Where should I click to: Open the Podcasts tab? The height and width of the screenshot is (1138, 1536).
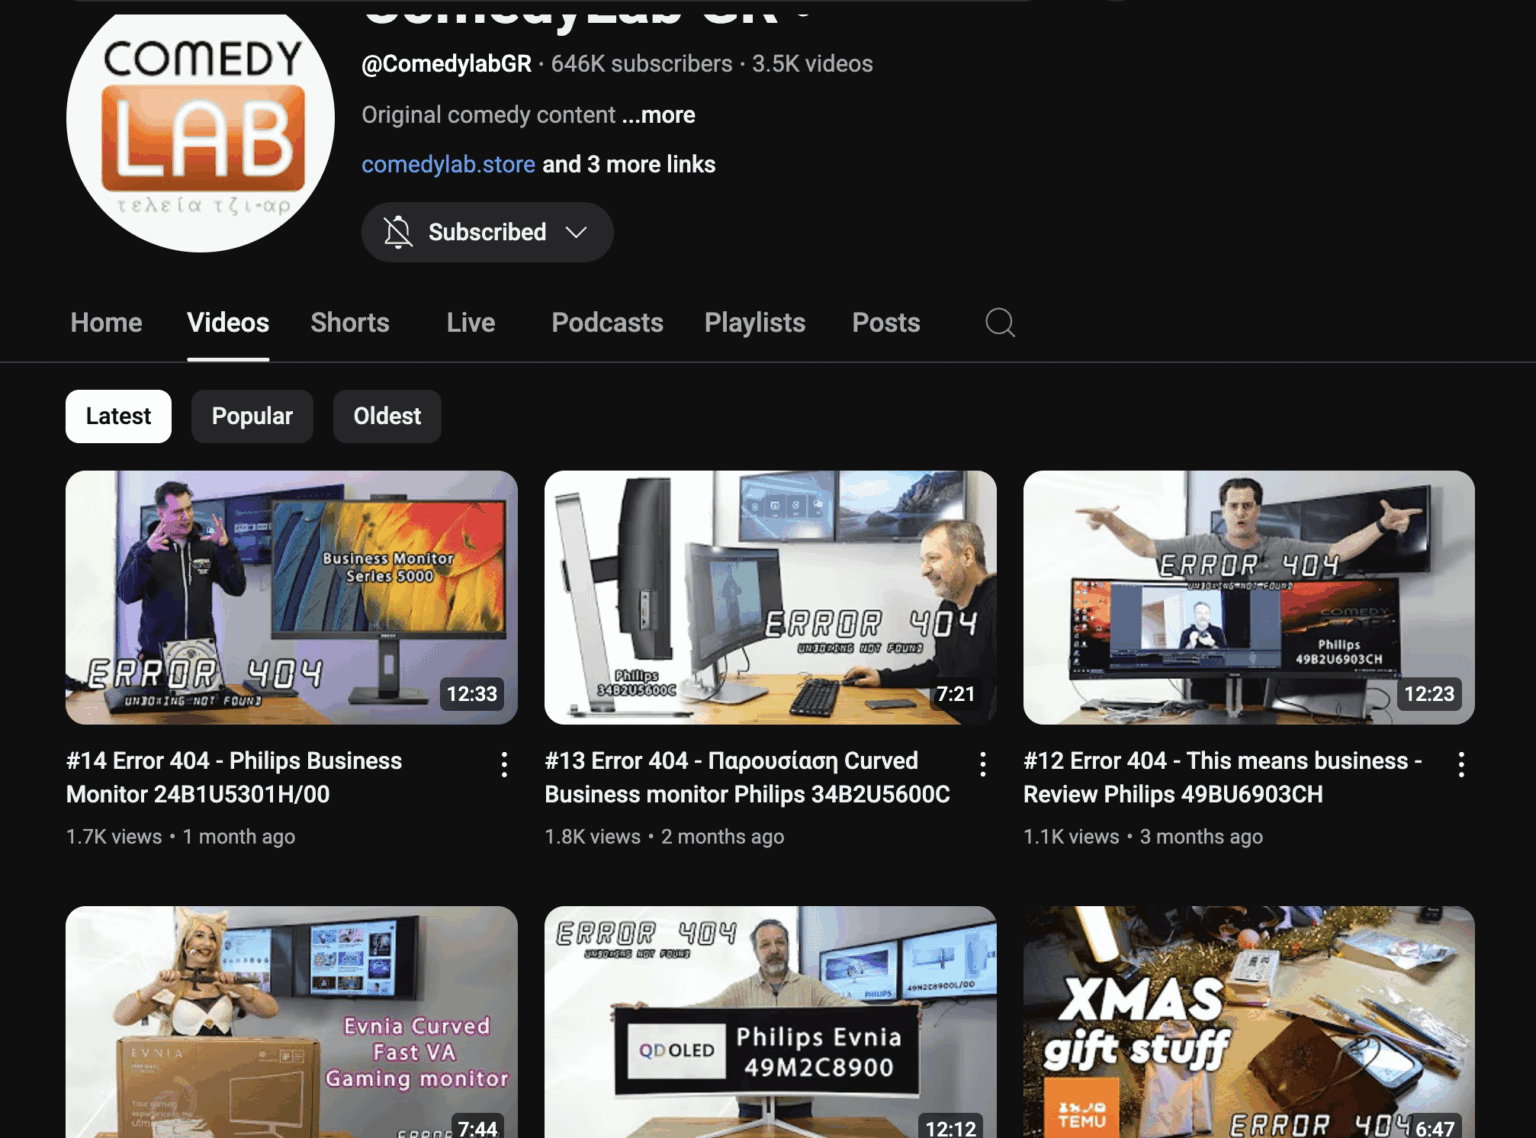click(x=607, y=322)
